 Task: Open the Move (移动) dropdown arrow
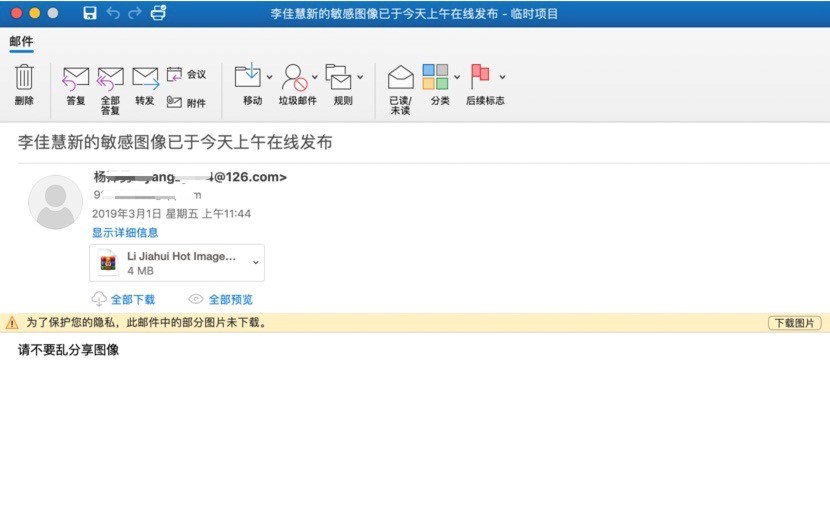pos(269,77)
